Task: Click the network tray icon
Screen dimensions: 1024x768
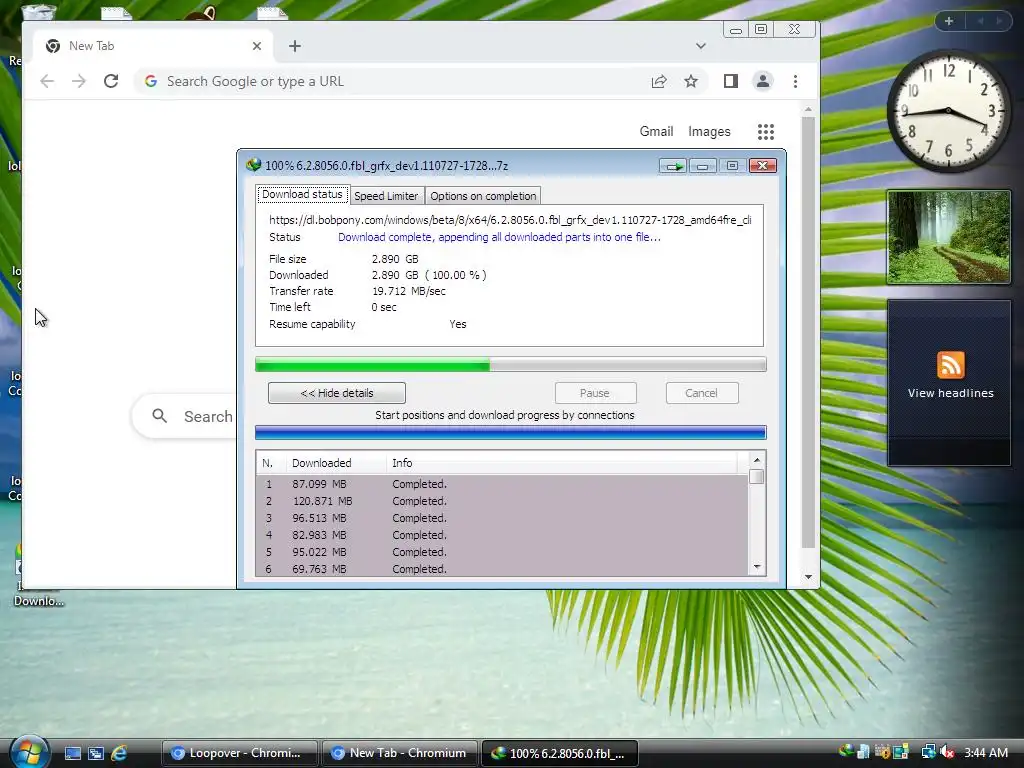Action: tap(928, 752)
